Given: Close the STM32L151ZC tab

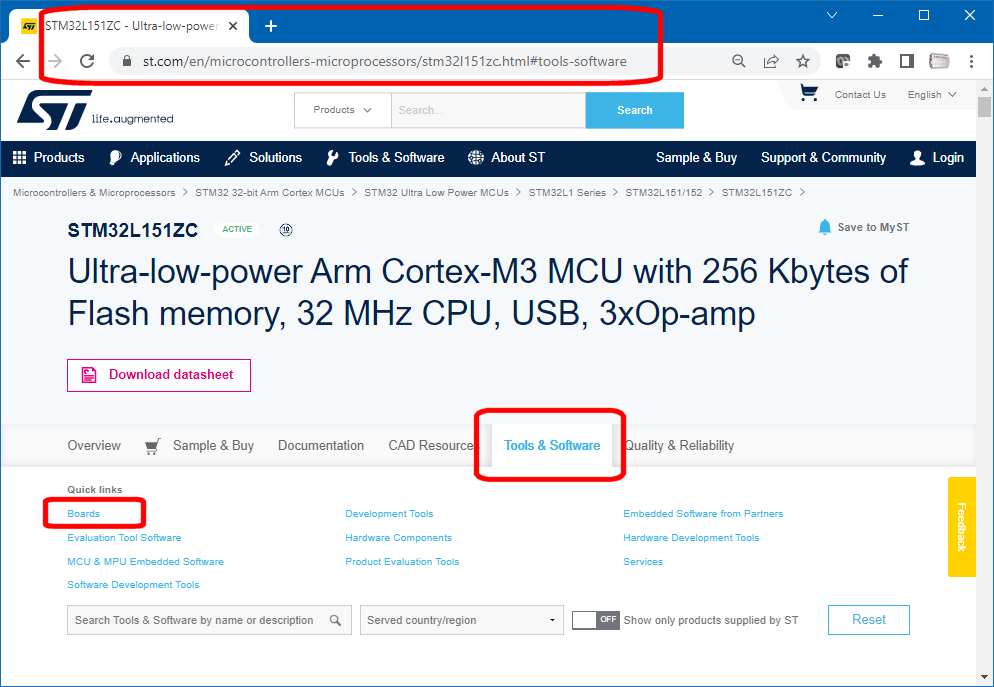Looking at the screenshot, I should [x=233, y=26].
